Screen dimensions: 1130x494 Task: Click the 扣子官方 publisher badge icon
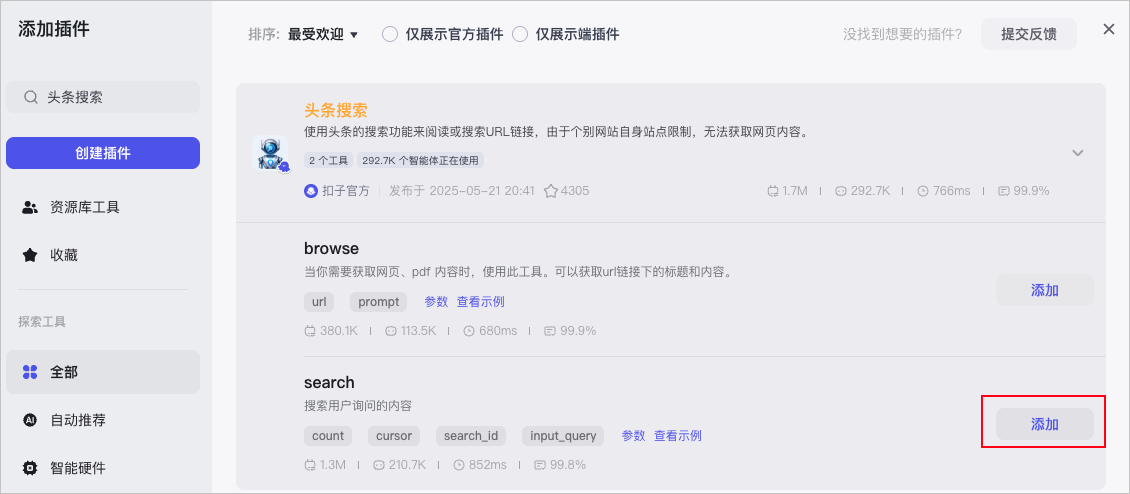click(x=311, y=191)
